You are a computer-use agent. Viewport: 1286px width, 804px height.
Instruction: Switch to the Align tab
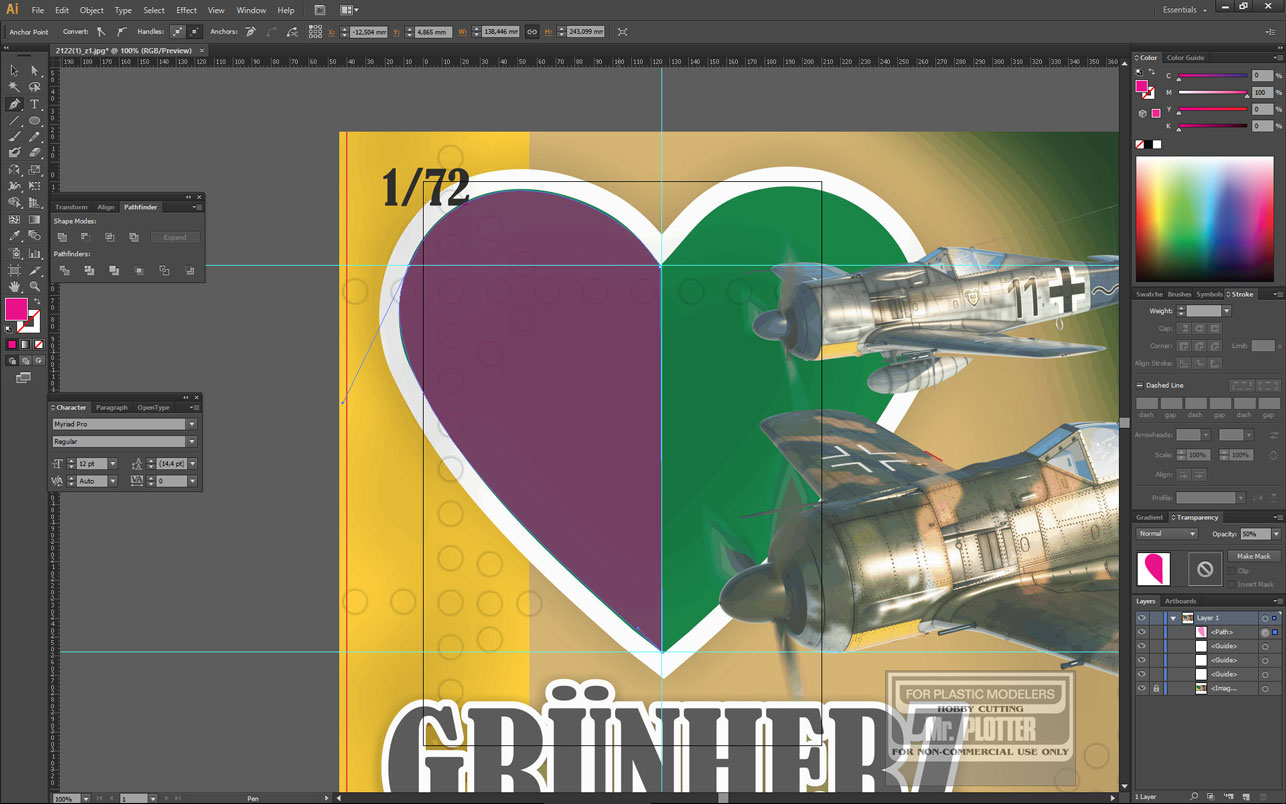(106, 207)
